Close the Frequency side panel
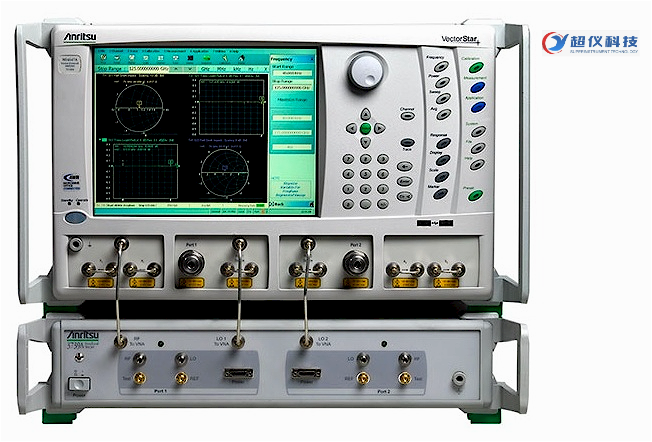 coord(312,60)
